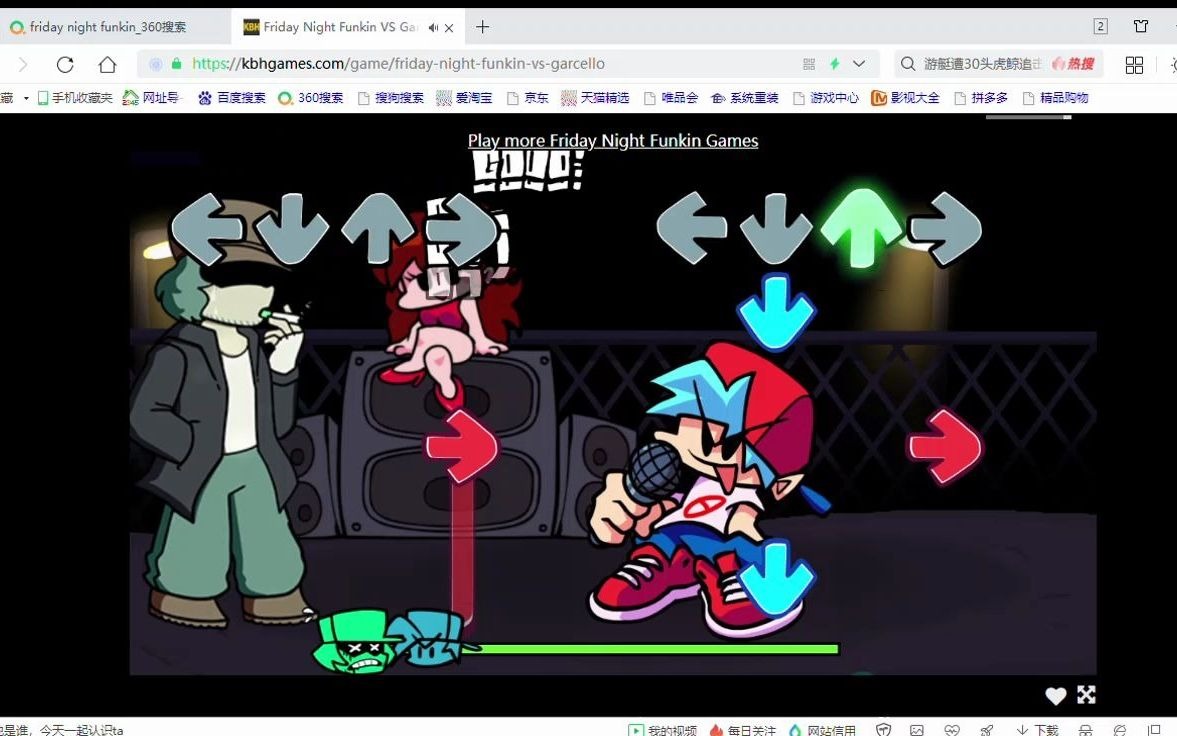
Task: Open the four-square apps grid icon
Action: click(x=1134, y=65)
